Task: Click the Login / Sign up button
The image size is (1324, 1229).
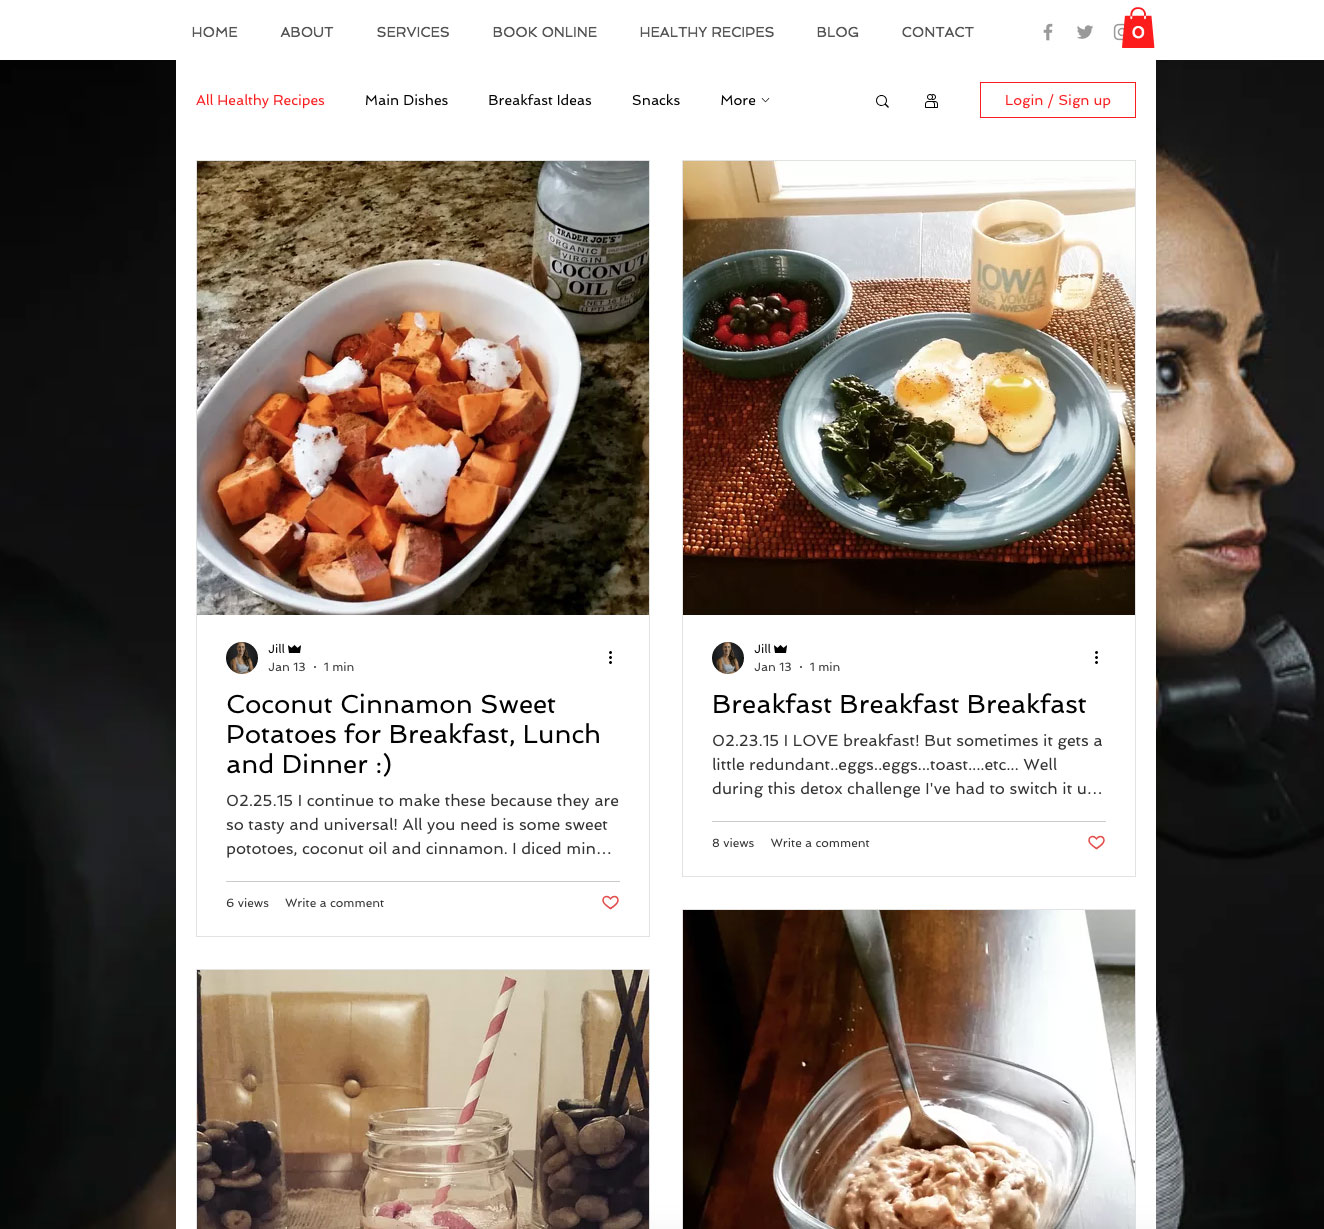Action: 1058,100
